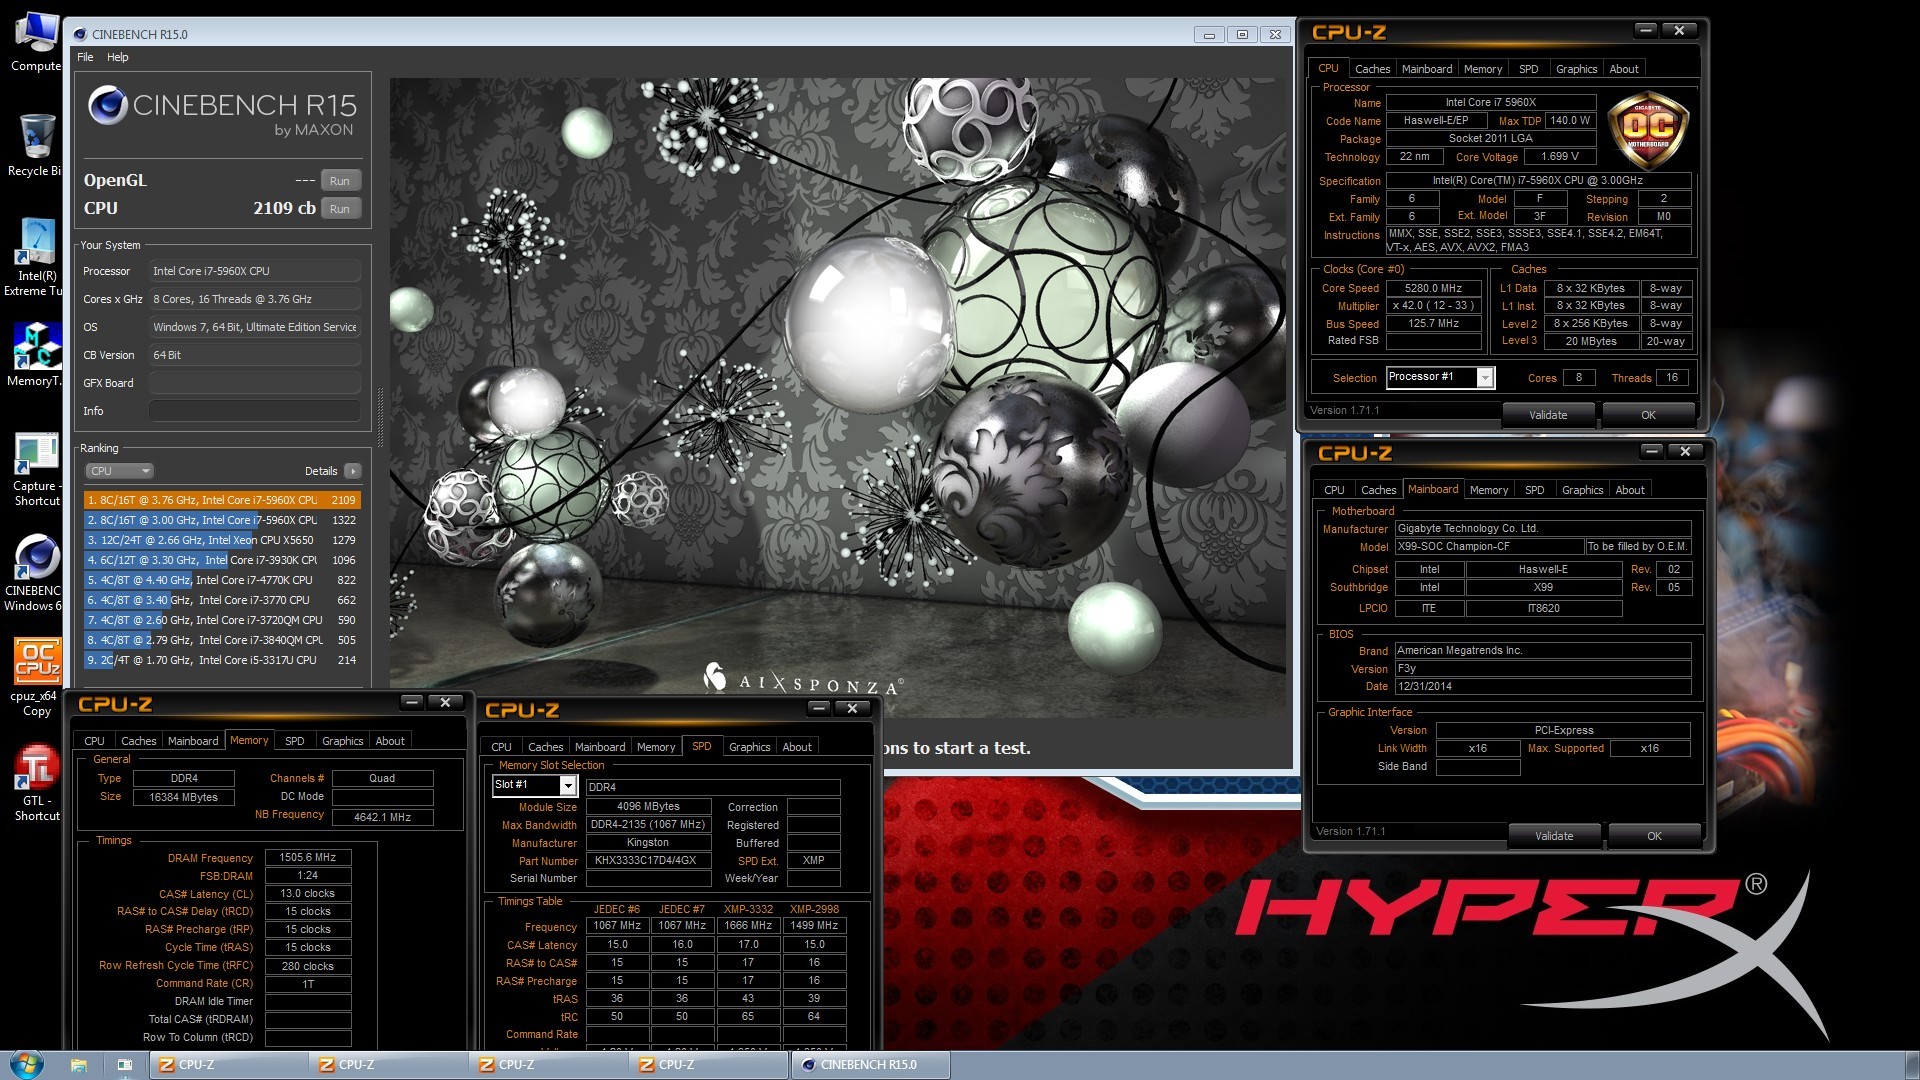Click the GFX Board field in Cinebench
The image size is (1920, 1080).
[x=255, y=383]
